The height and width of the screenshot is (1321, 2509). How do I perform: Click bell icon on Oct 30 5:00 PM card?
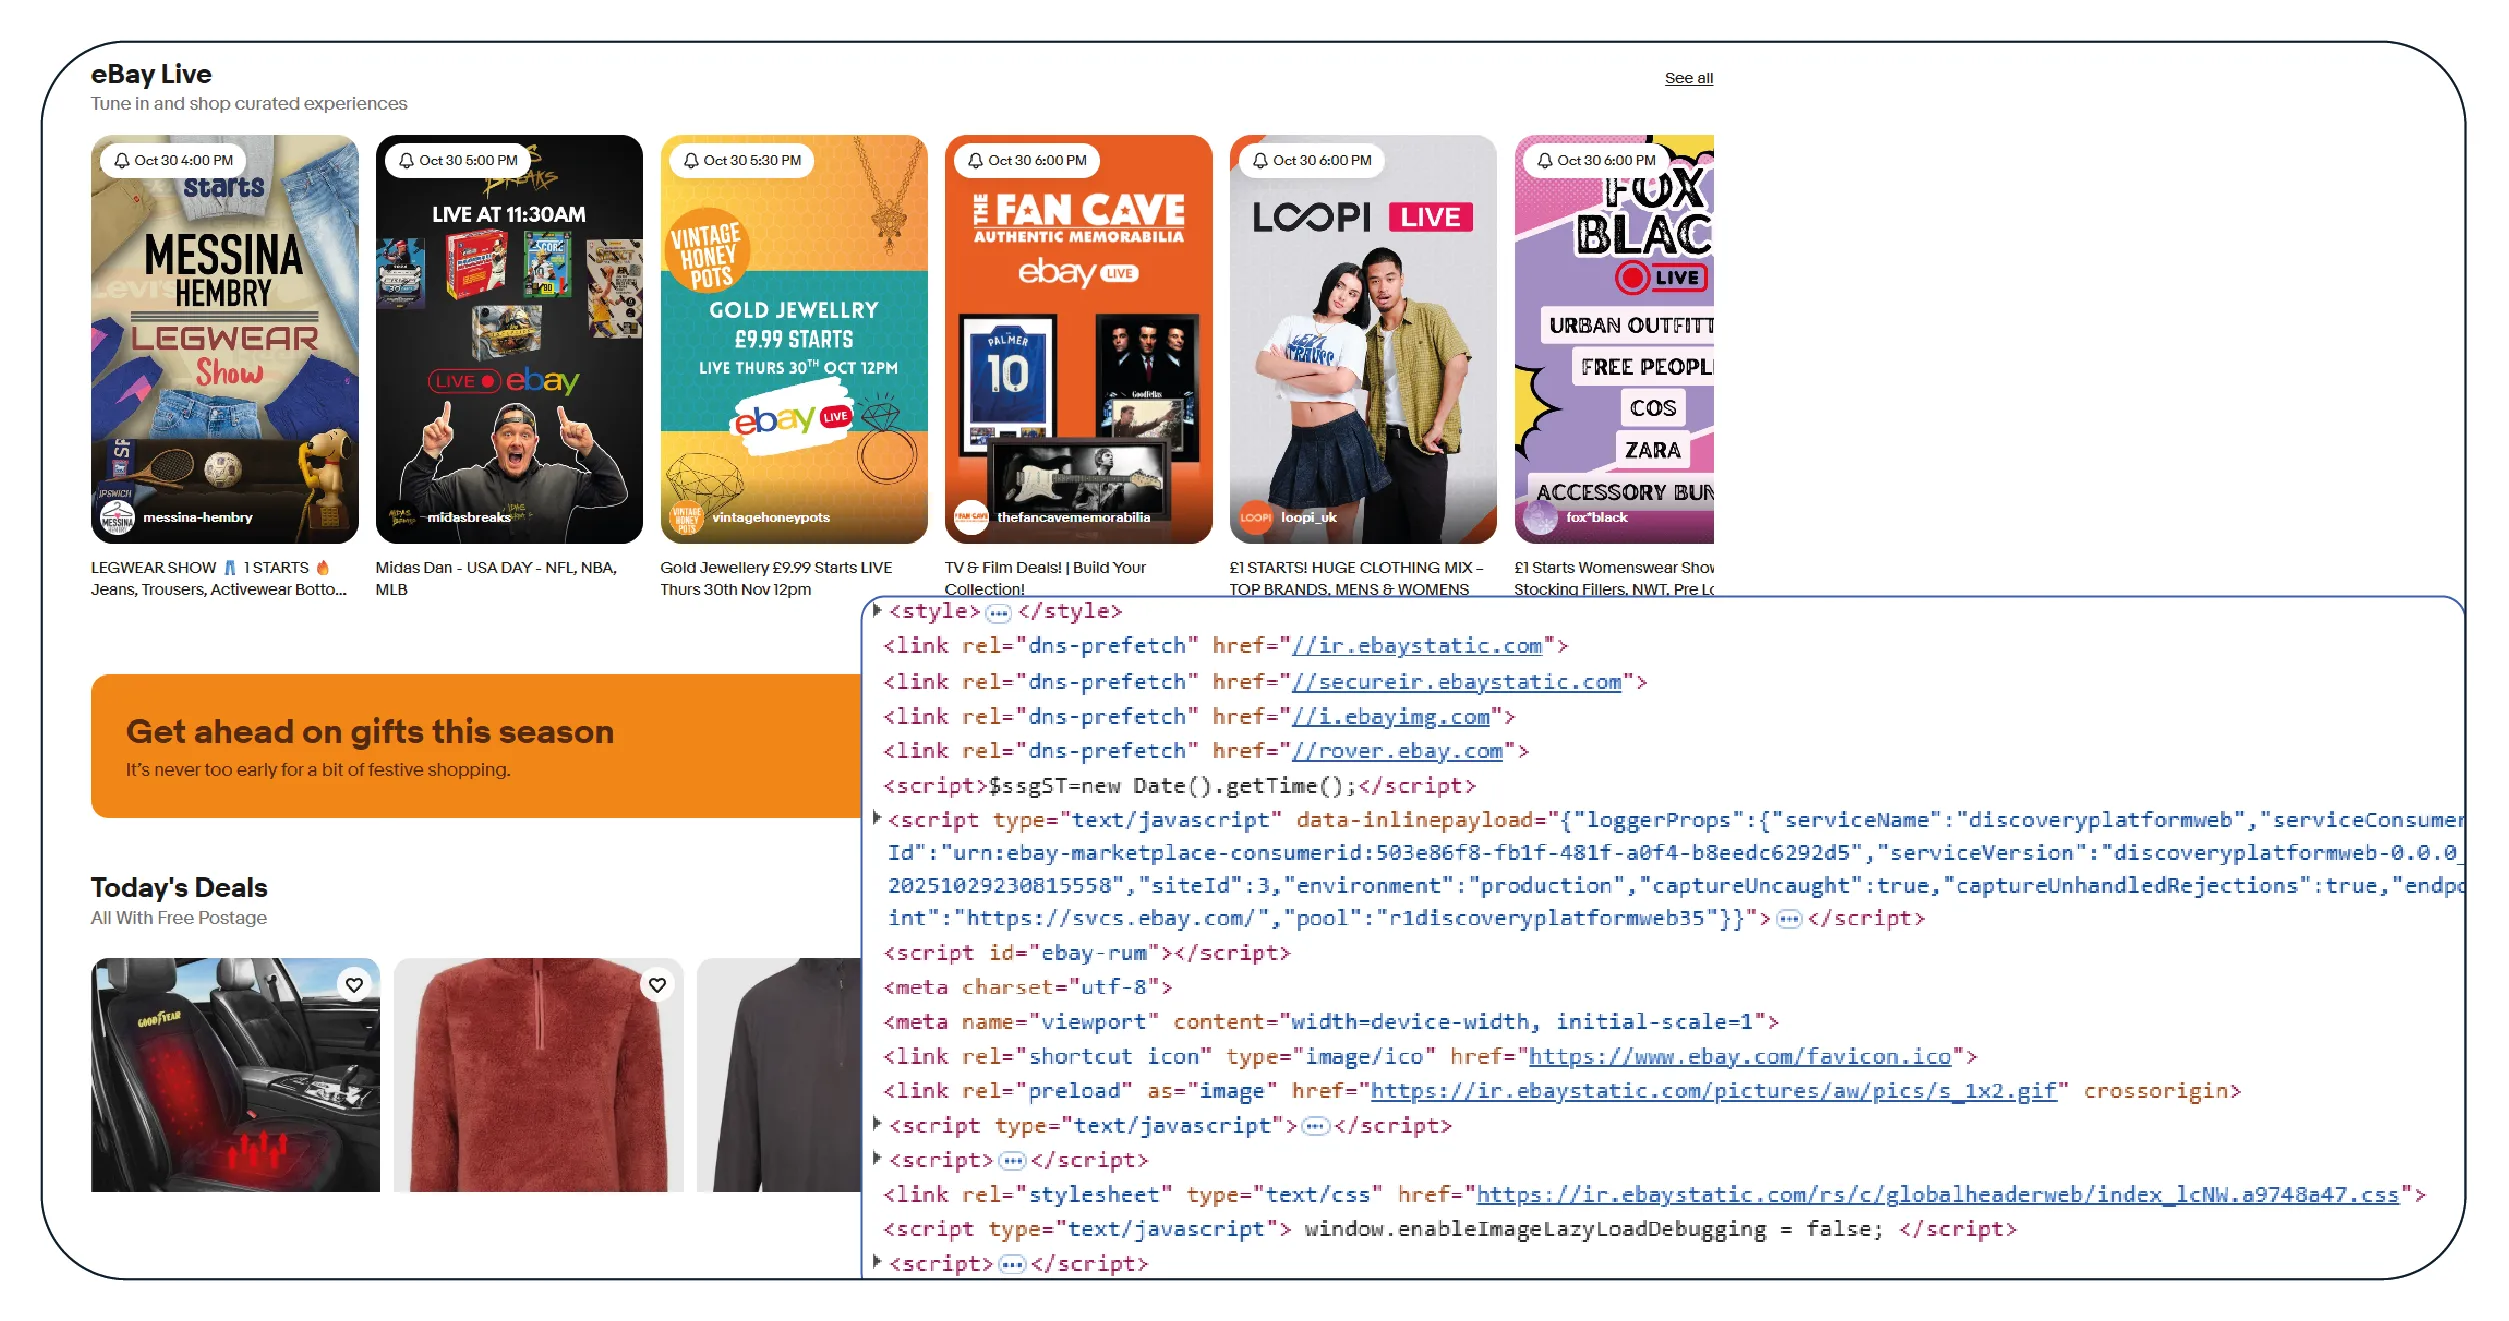[x=406, y=160]
